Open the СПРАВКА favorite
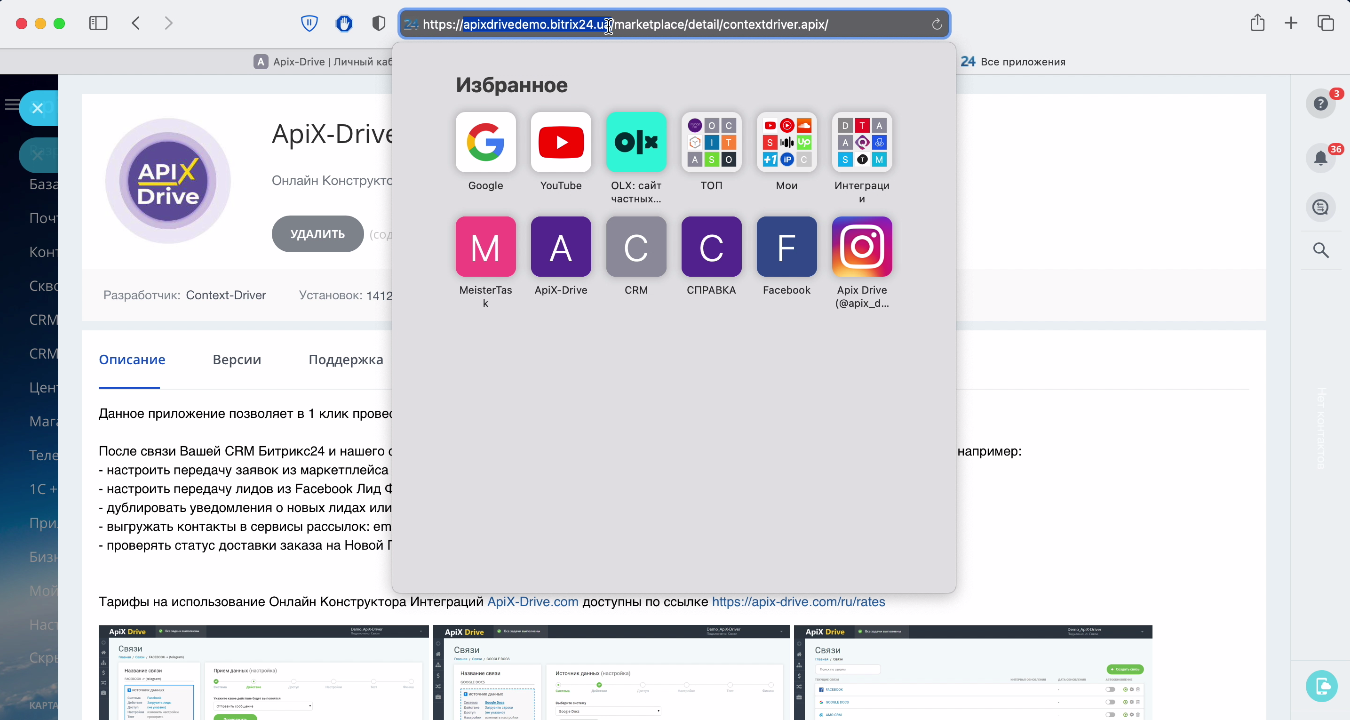 [x=711, y=247]
